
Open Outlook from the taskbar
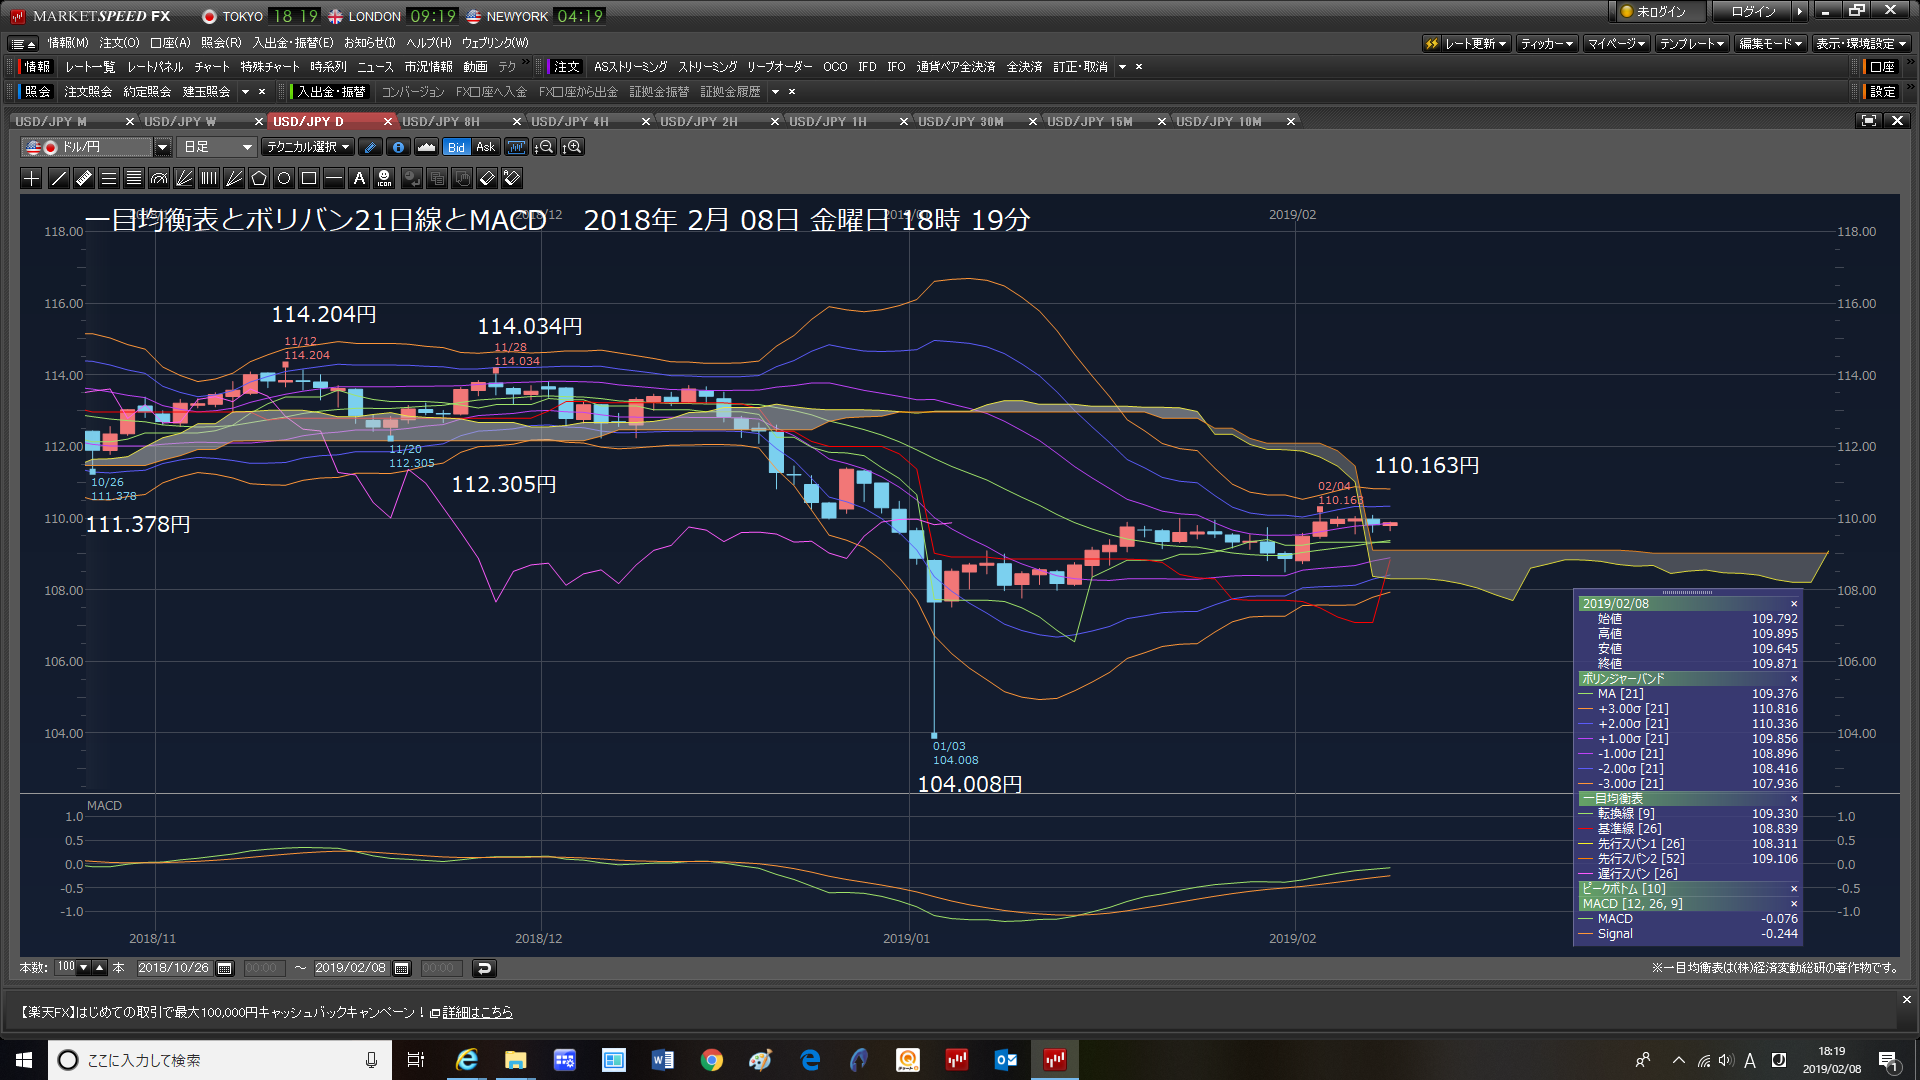pyautogui.click(x=1006, y=1060)
